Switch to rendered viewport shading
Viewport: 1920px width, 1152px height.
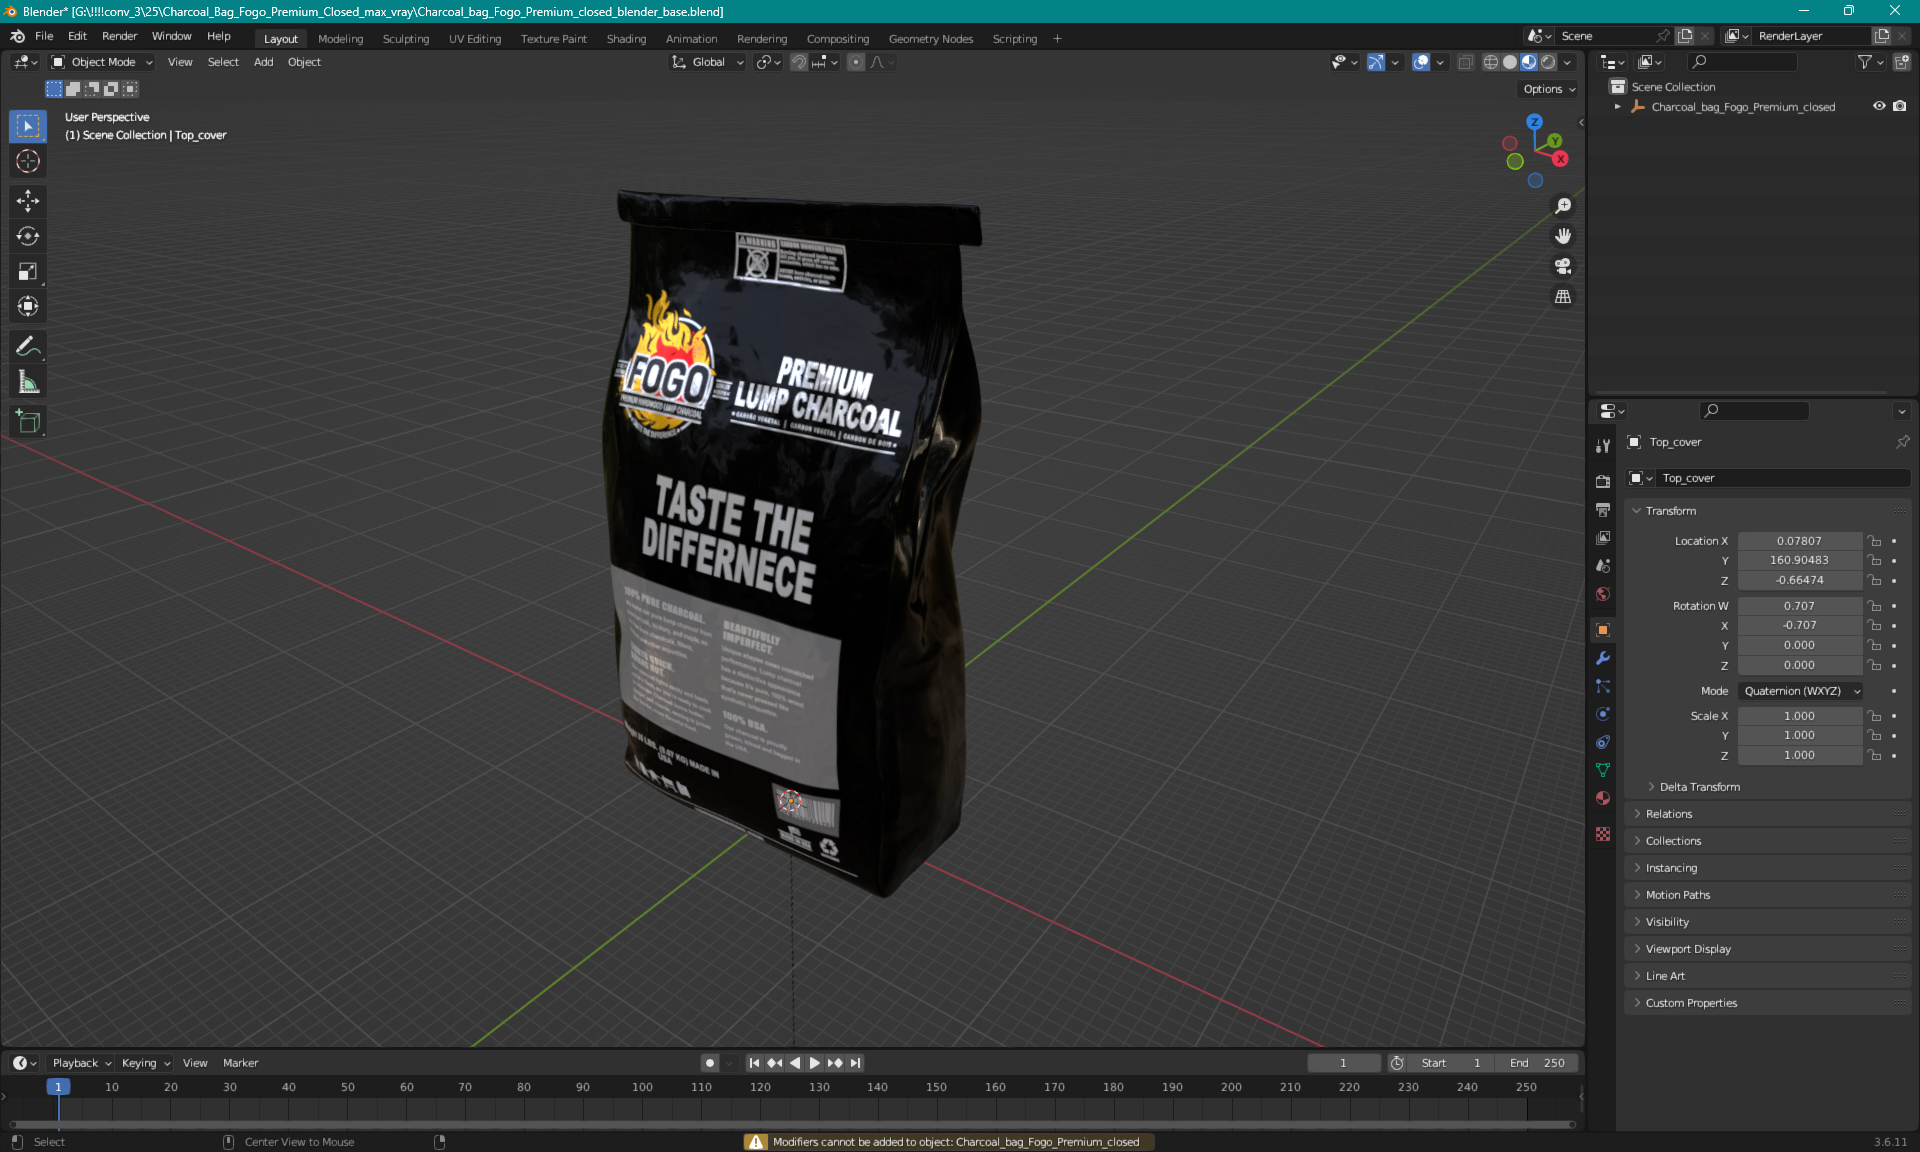click(x=1548, y=62)
